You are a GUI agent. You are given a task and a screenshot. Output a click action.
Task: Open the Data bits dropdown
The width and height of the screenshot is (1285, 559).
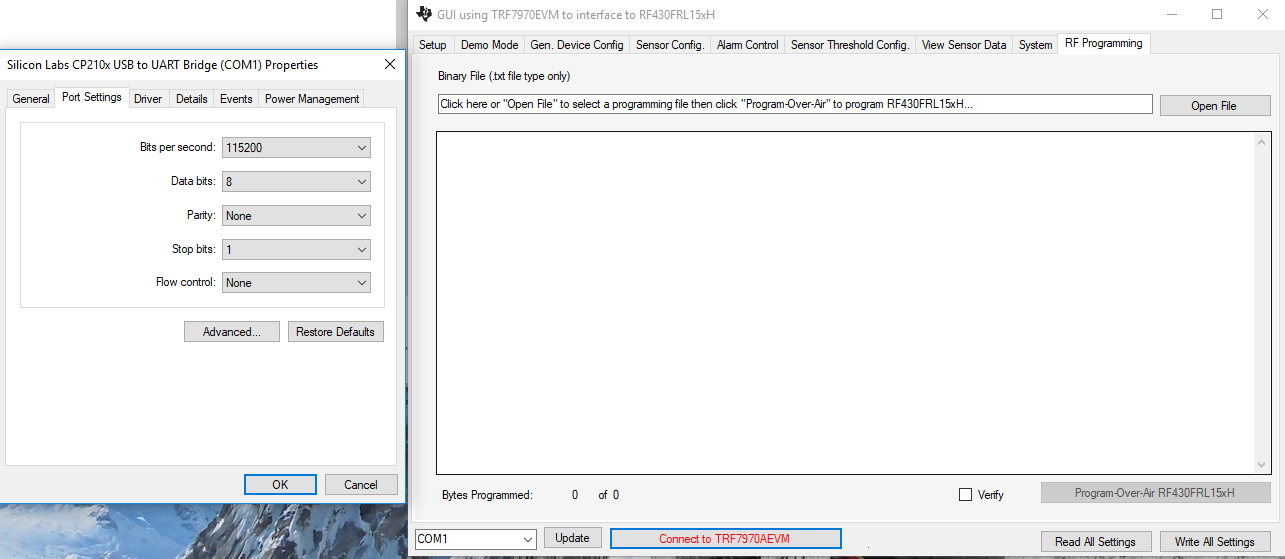point(296,182)
